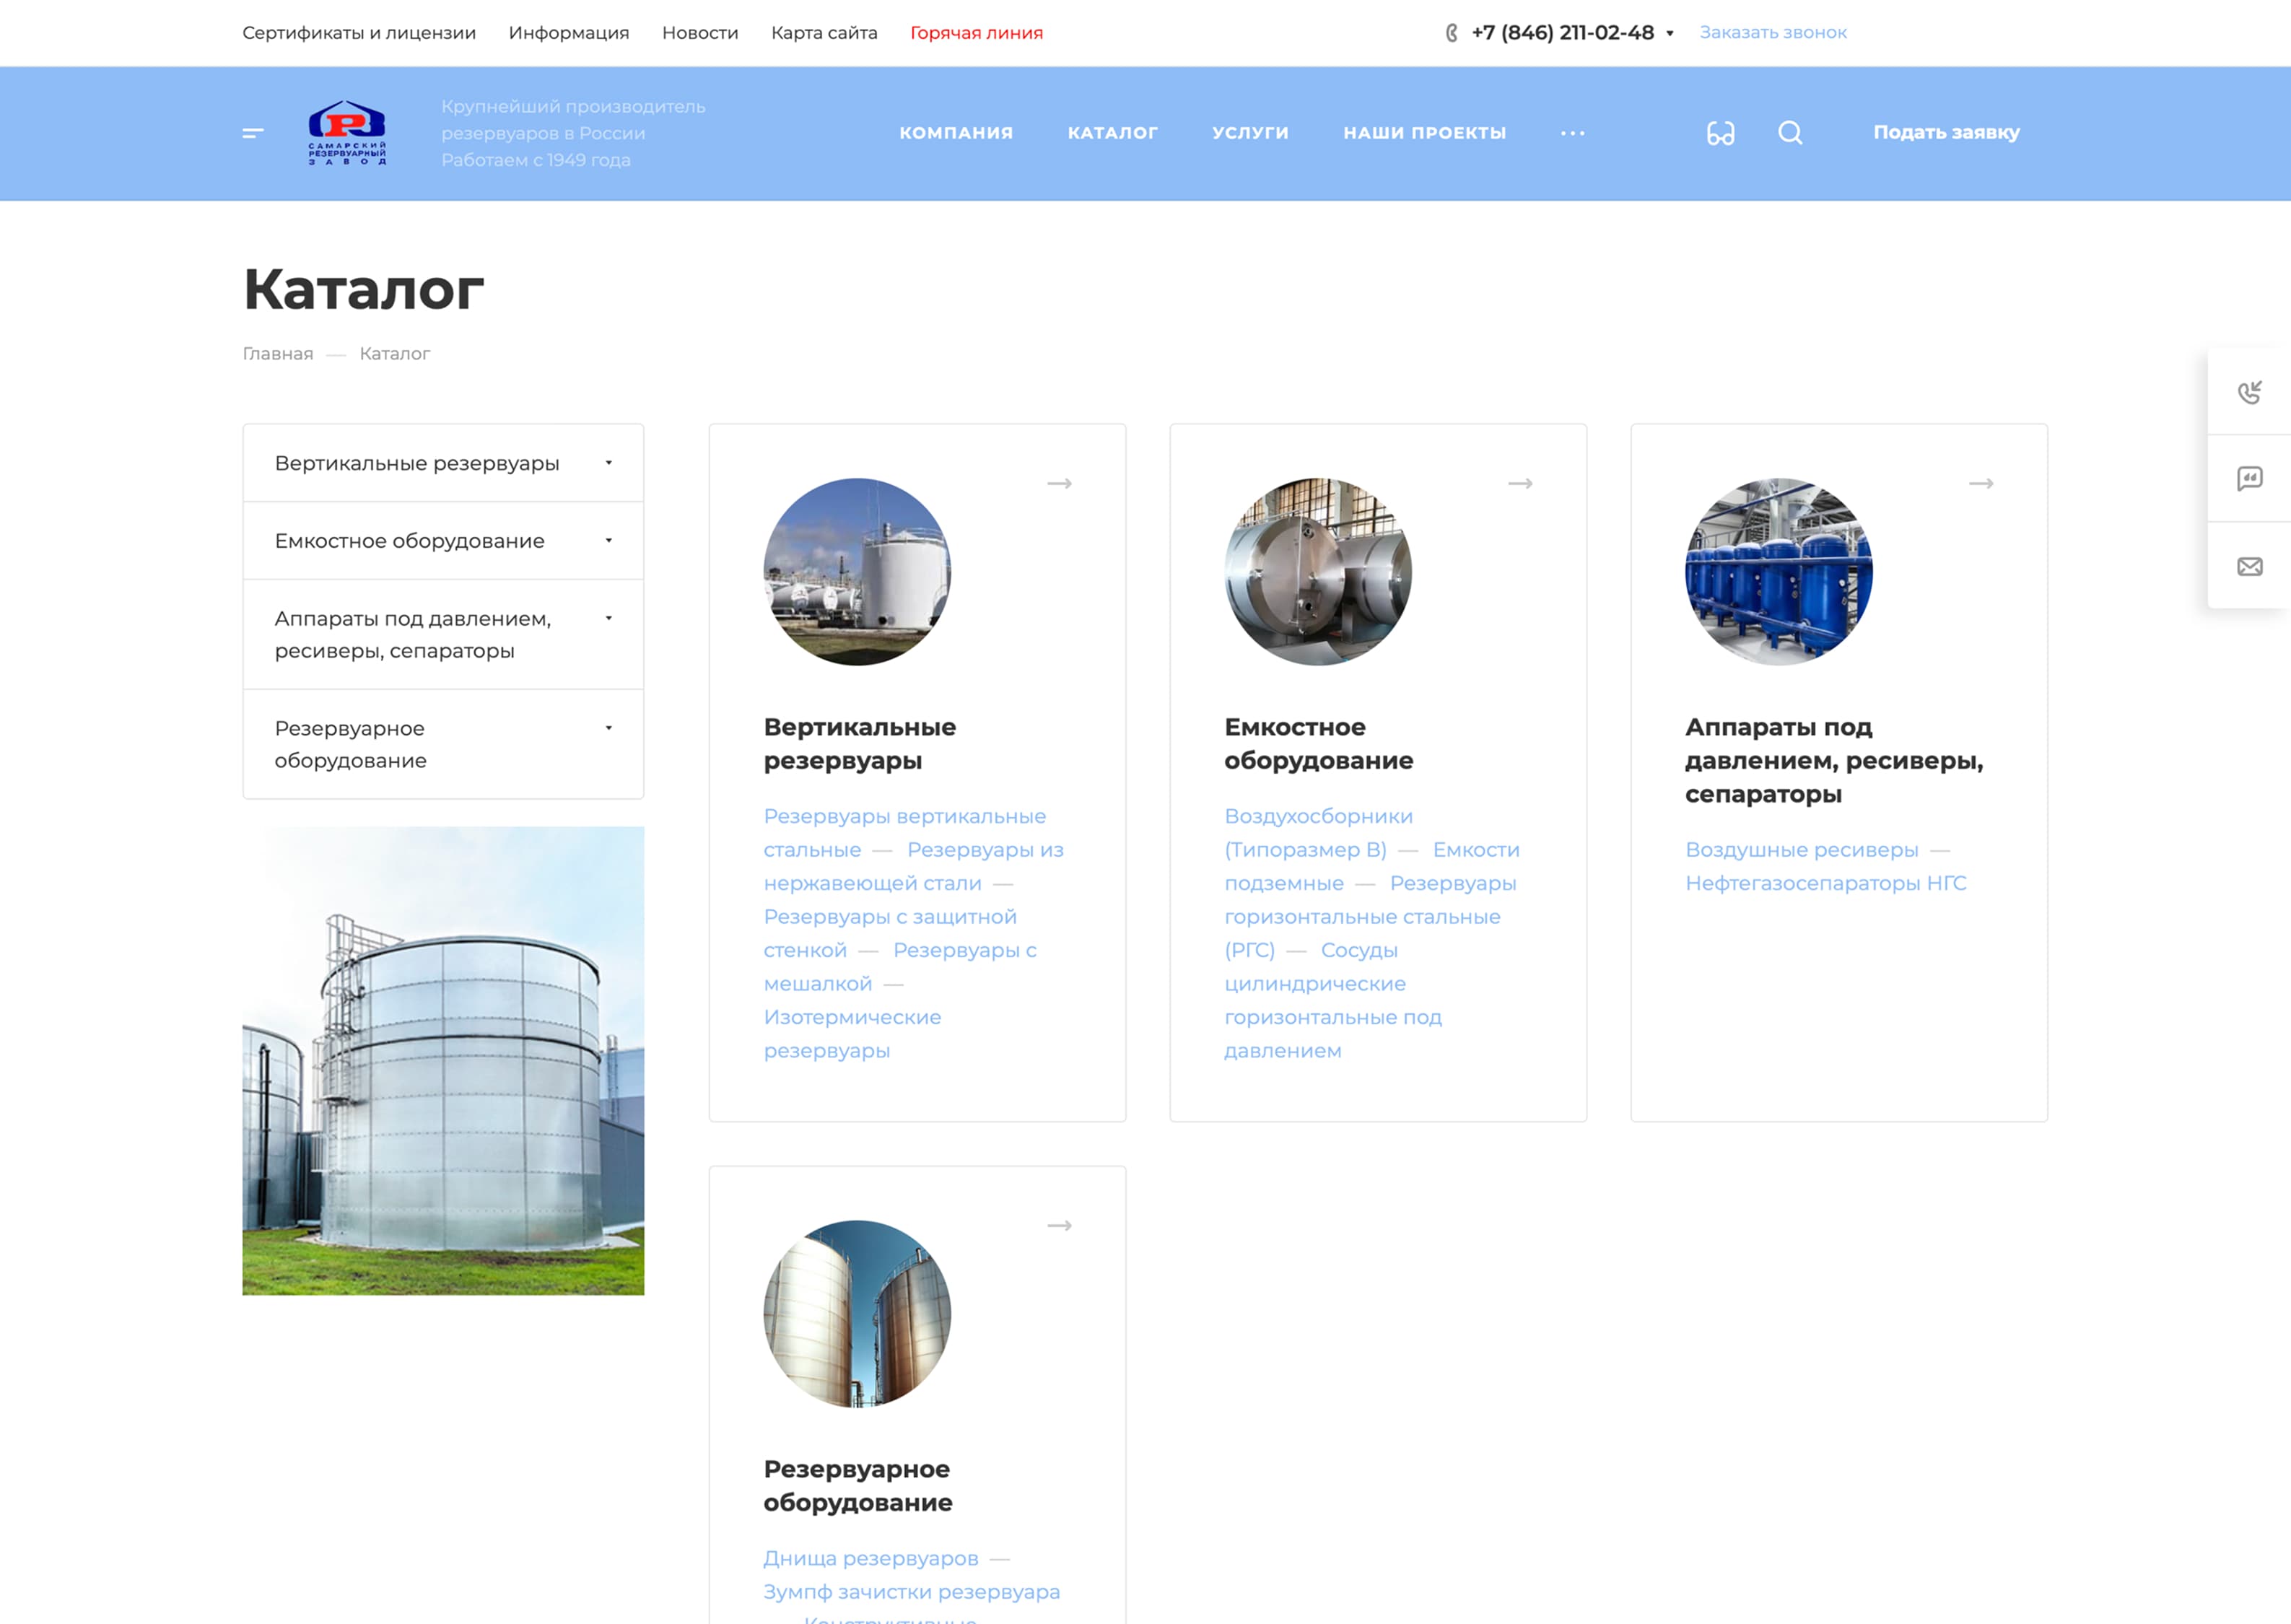This screenshot has width=2291, height=1624.
Task: Enable the accessibility glasses icon
Action: click(1720, 133)
